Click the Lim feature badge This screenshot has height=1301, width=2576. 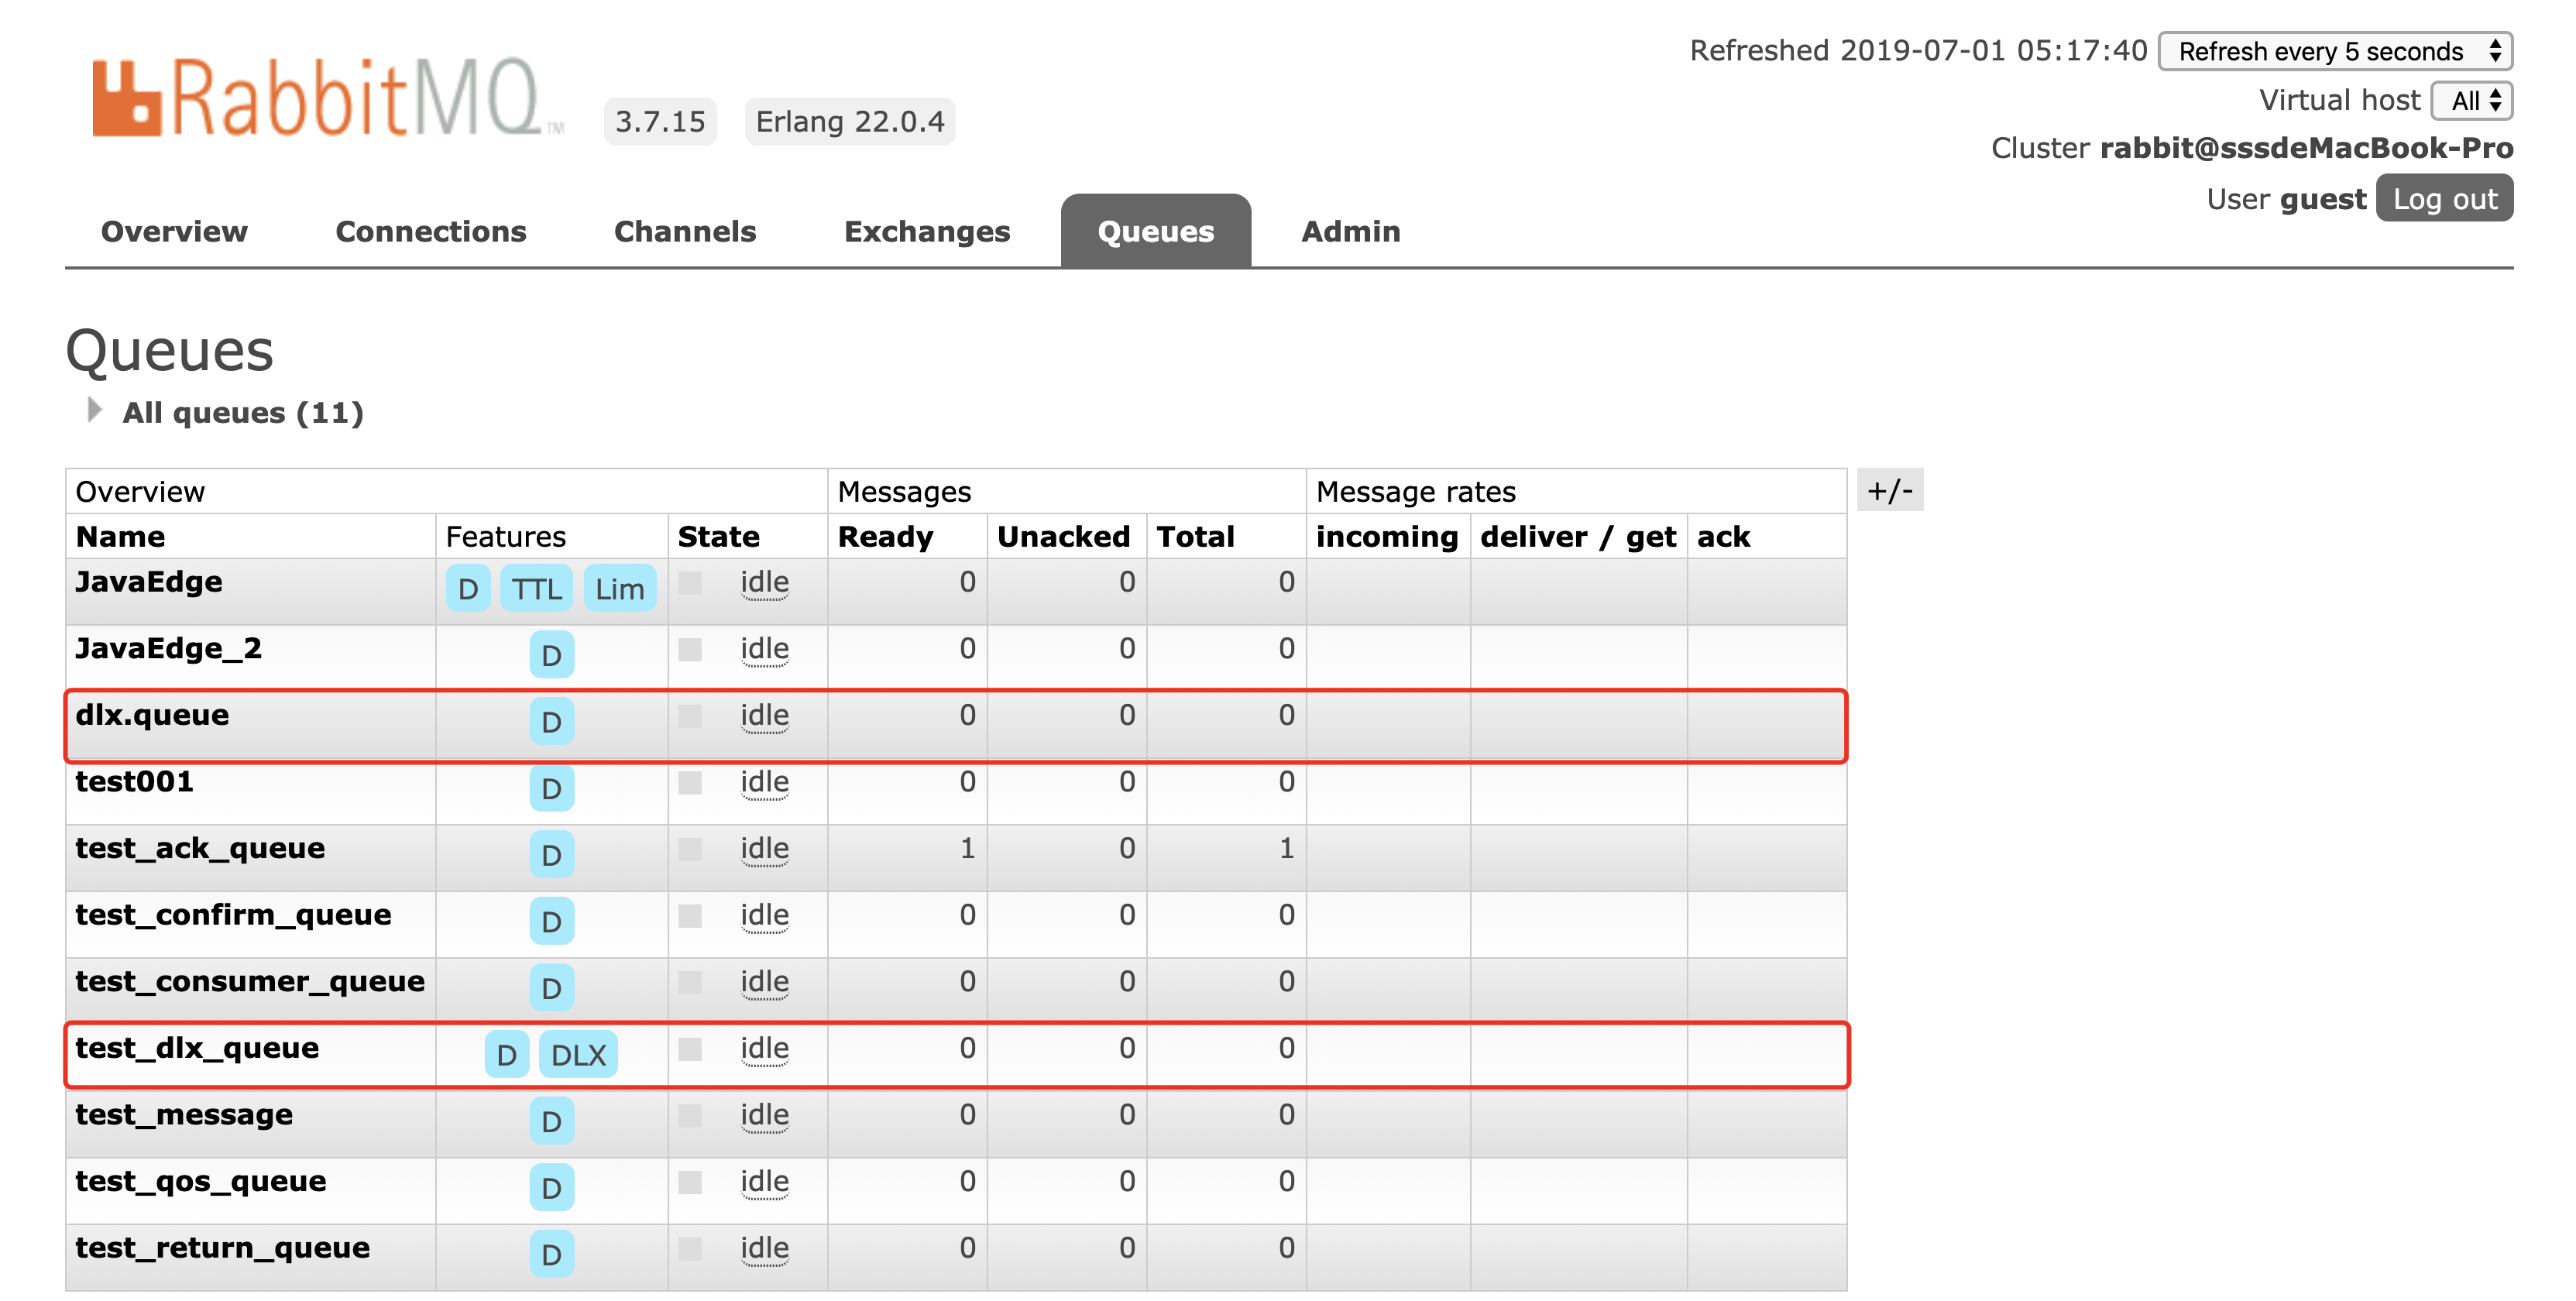click(x=619, y=589)
